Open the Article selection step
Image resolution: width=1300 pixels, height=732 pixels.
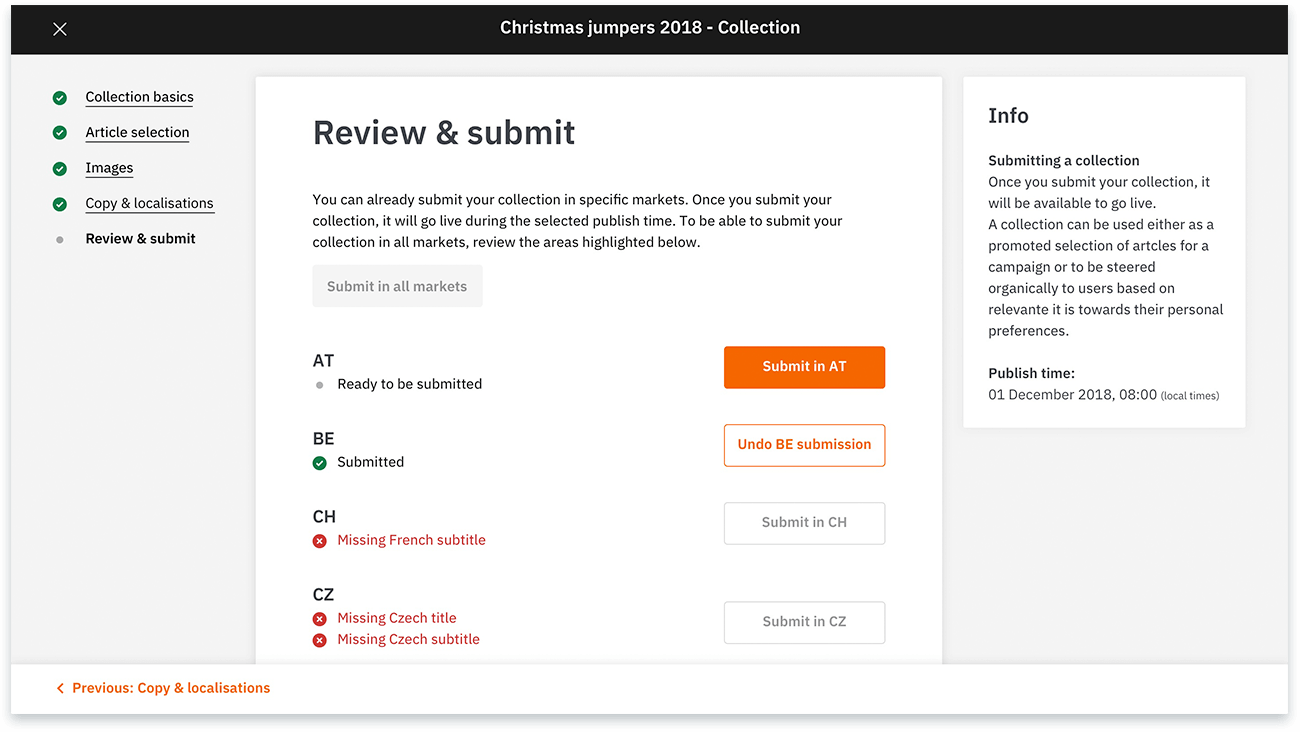[137, 132]
